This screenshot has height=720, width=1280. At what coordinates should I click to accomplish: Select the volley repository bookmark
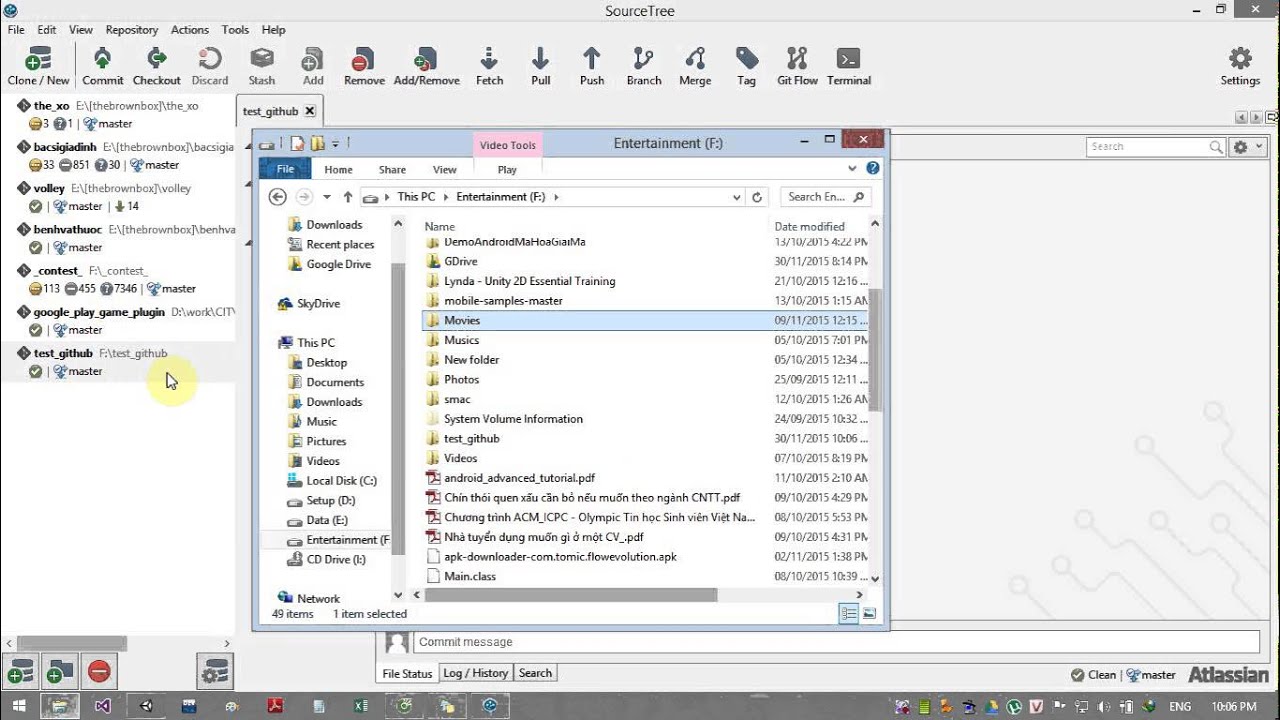[118, 197]
